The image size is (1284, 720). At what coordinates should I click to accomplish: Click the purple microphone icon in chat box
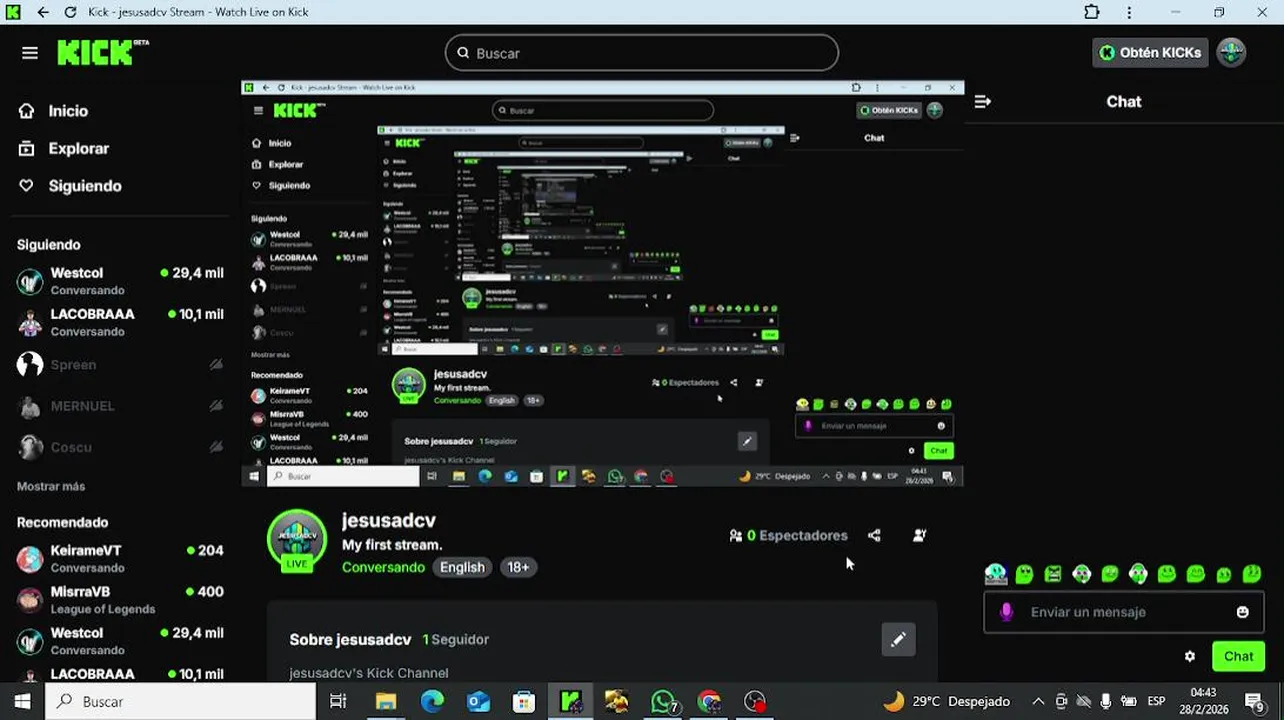pos(1006,612)
